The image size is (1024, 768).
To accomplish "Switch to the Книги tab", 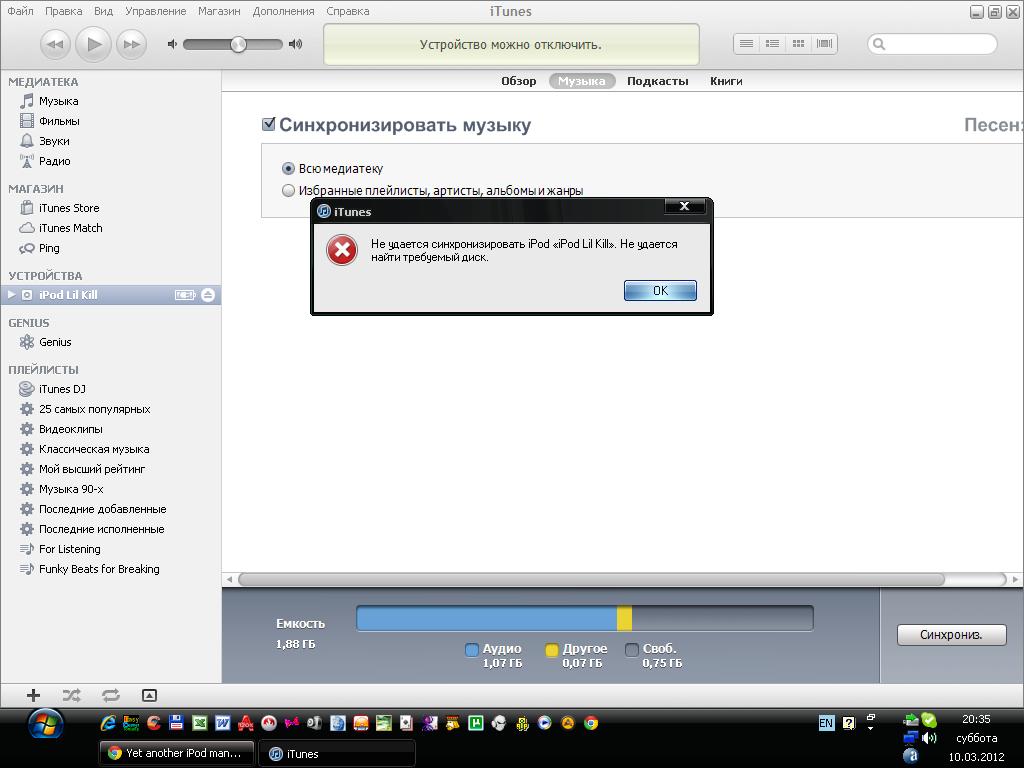I will [x=726, y=81].
